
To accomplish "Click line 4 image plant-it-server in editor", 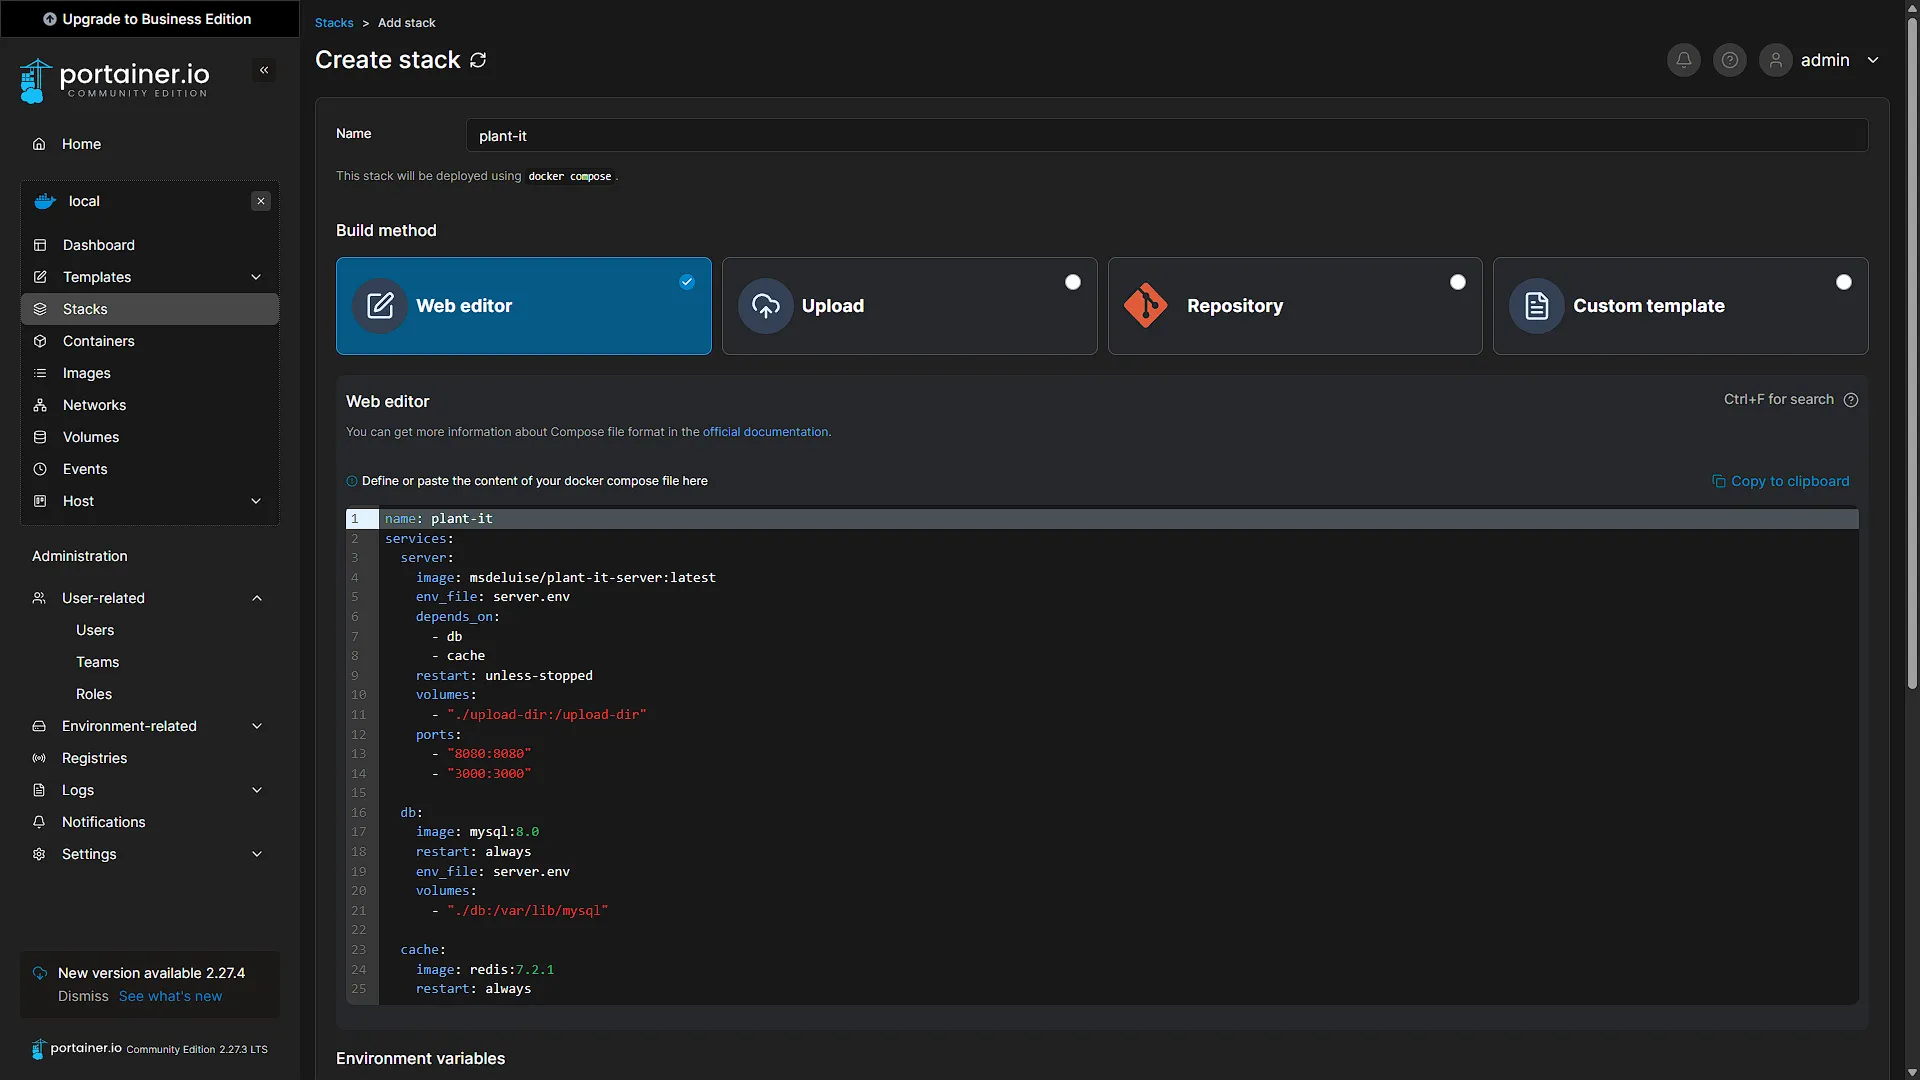I will (x=566, y=577).
